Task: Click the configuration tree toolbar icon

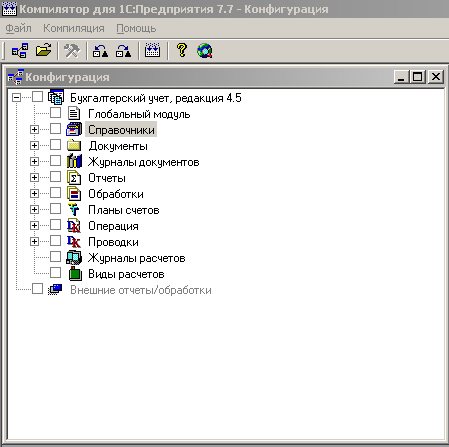Action: [x=20, y=51]
